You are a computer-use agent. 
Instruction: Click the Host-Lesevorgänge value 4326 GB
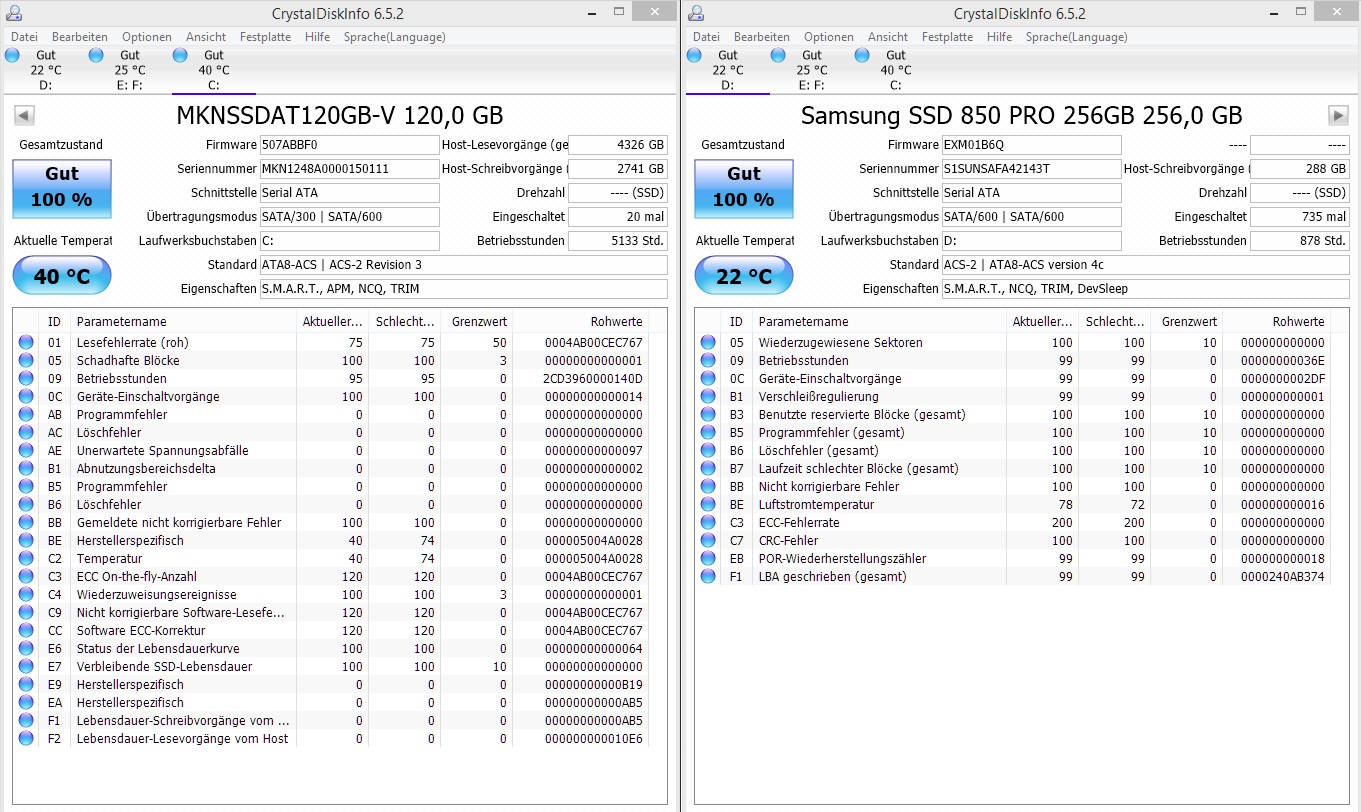coord(617,145)
